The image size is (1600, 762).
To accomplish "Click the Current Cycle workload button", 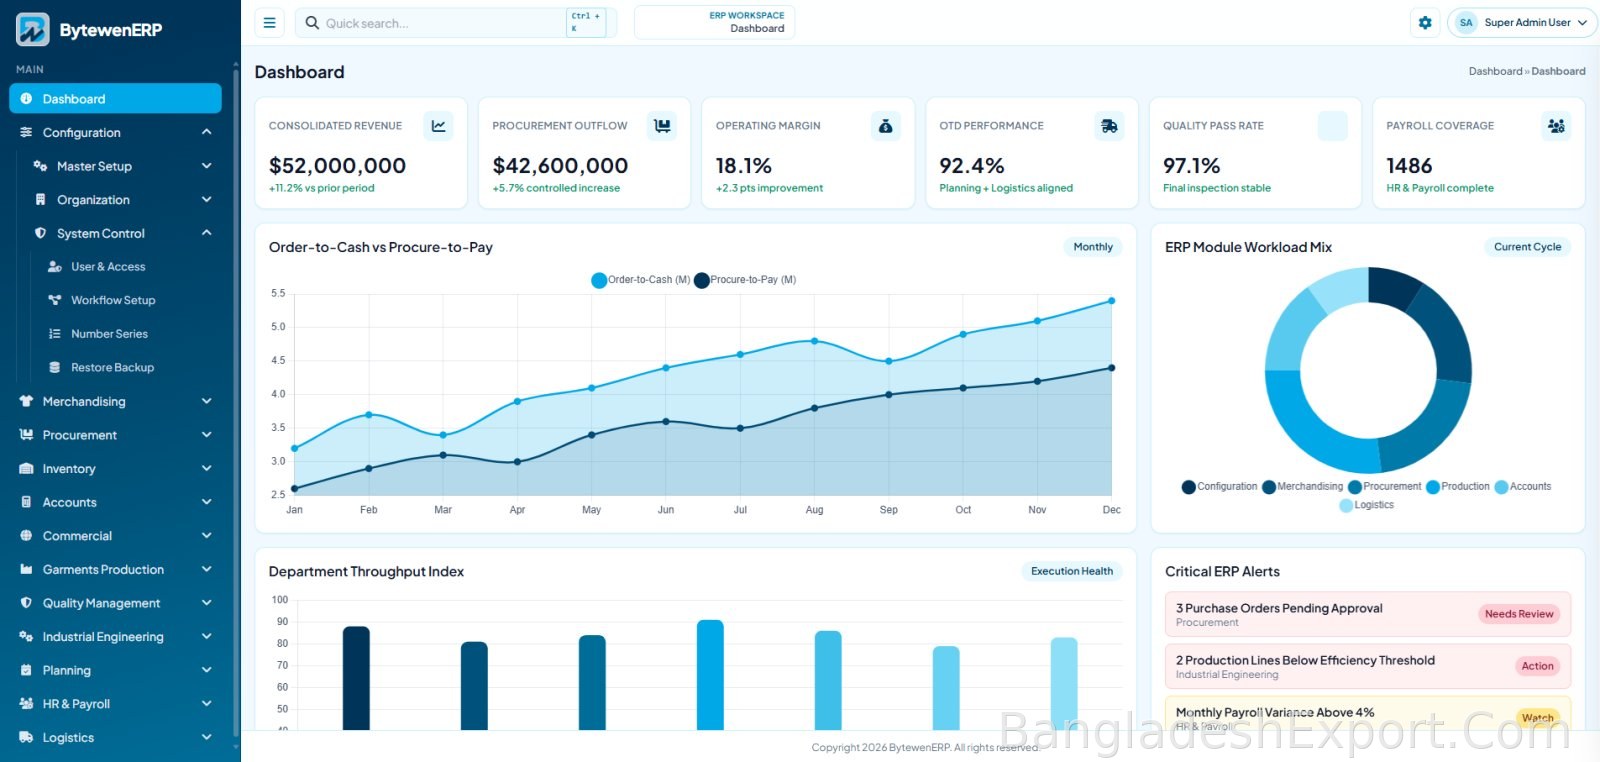I will 1527,247.
